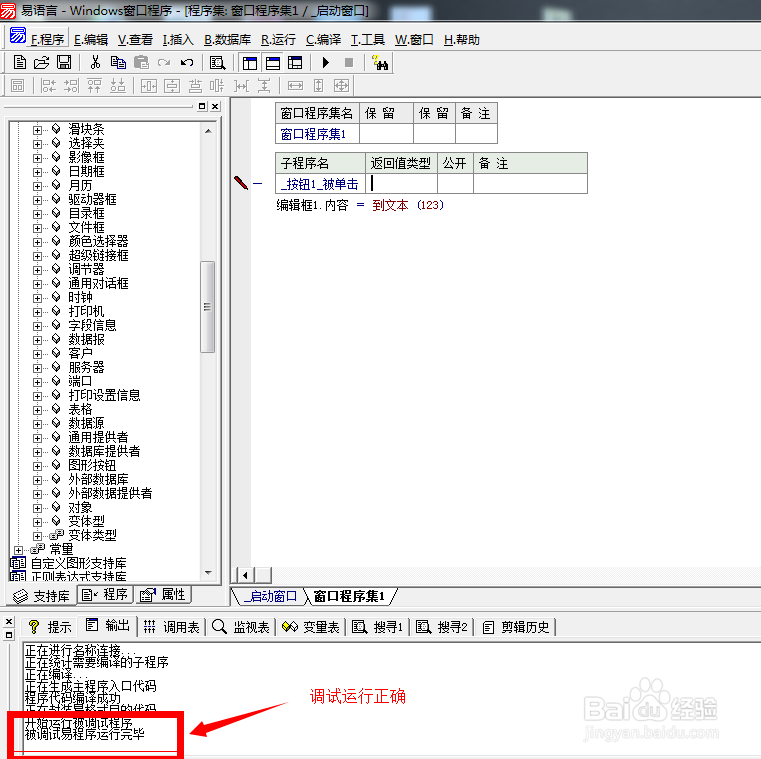Switch to the 窗口程序集1 editor tab
The height and width of the screenshot is (759, 761).
pos(349,596)
